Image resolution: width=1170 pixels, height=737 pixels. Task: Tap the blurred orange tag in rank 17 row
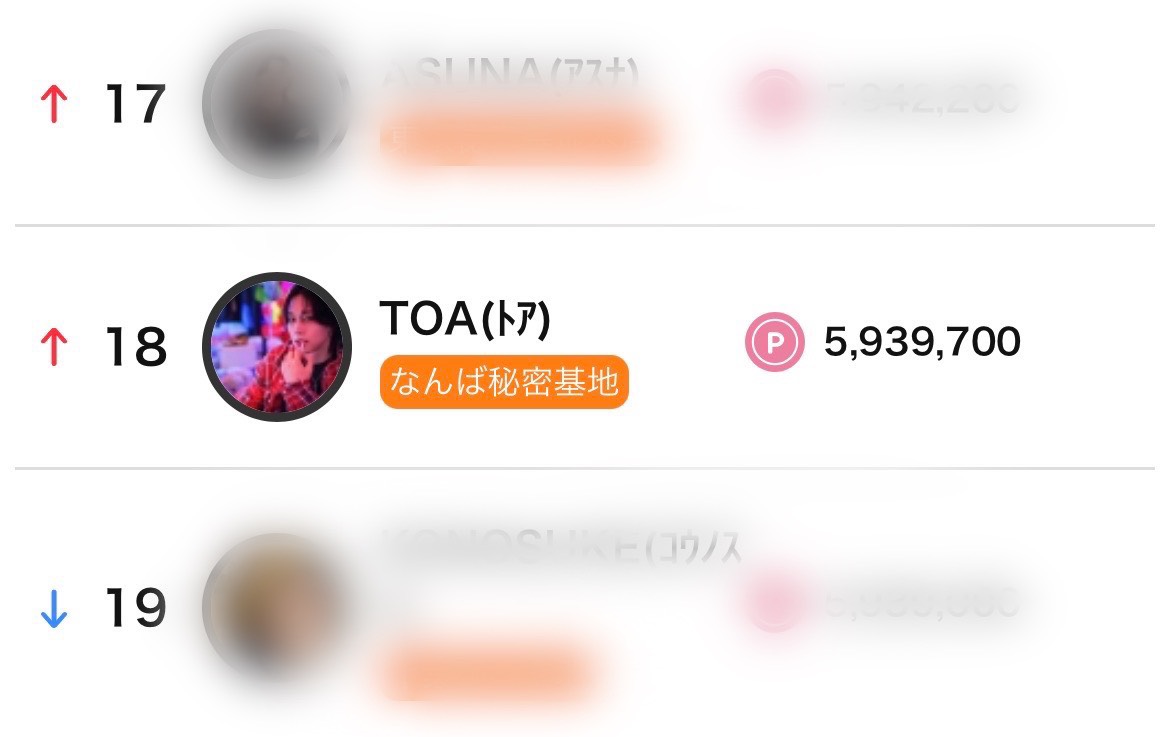pos(520,141)
